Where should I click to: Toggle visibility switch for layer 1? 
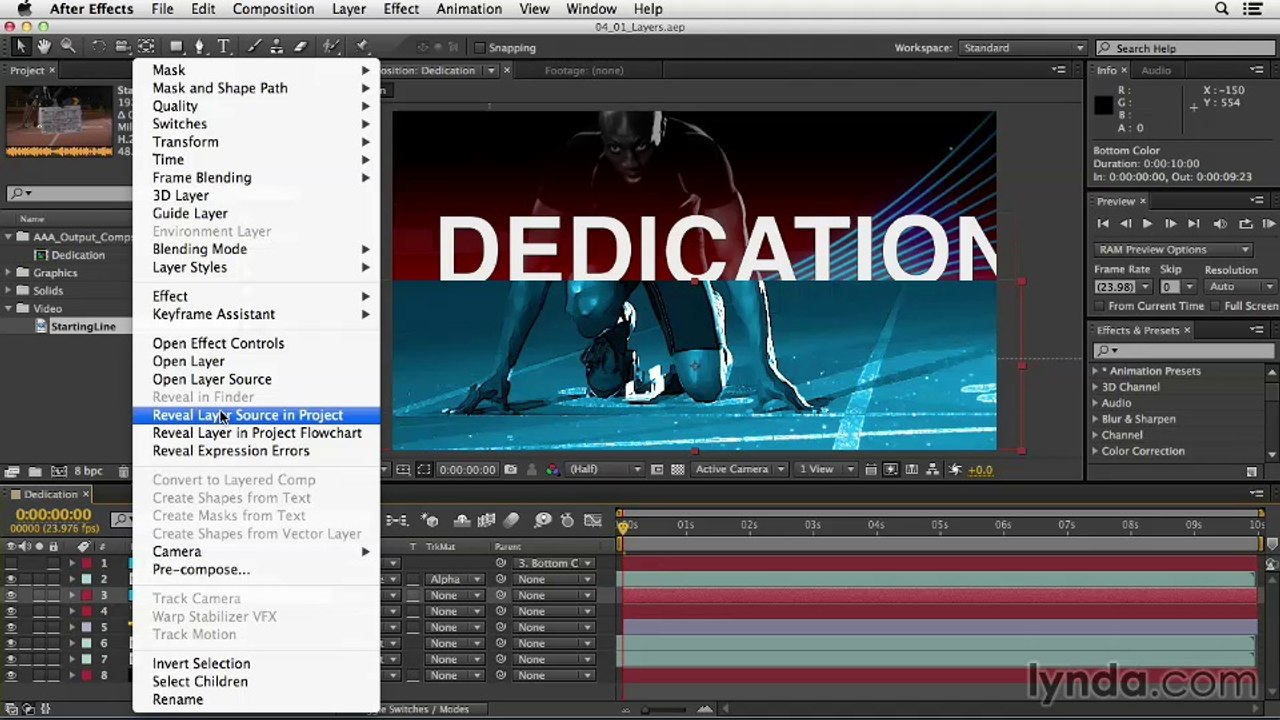click(11, 563)
